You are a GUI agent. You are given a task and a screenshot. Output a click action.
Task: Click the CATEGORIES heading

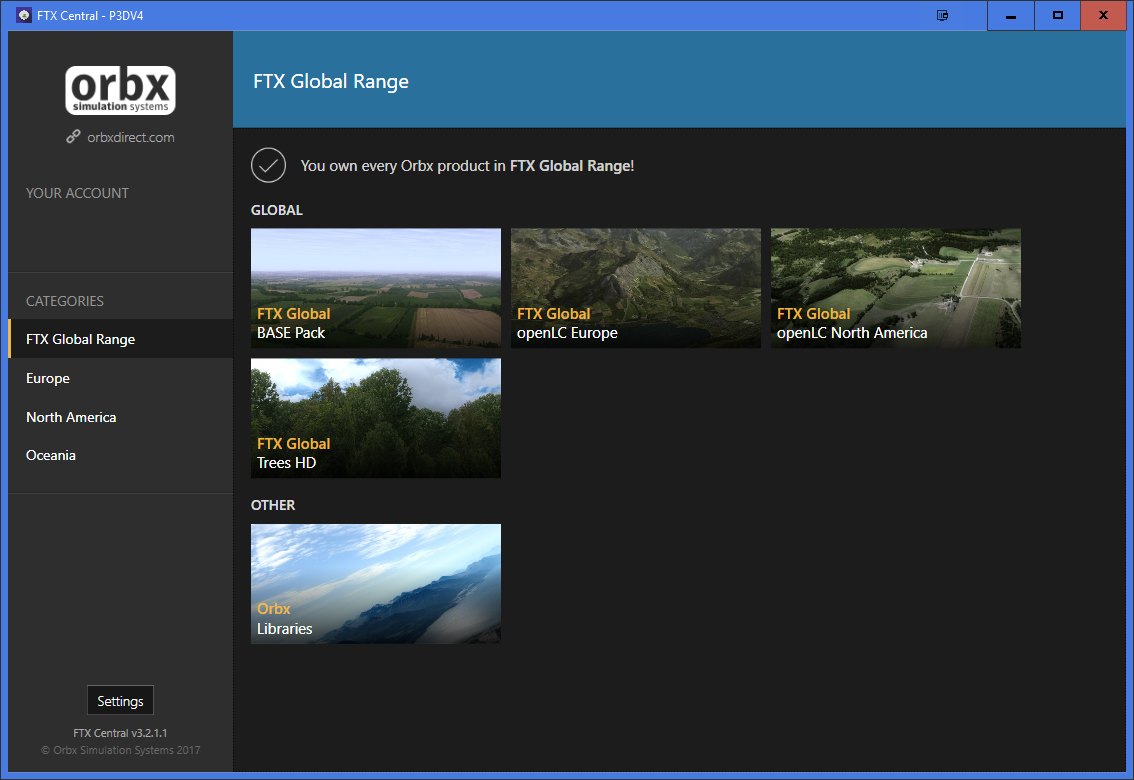(65, 301)
